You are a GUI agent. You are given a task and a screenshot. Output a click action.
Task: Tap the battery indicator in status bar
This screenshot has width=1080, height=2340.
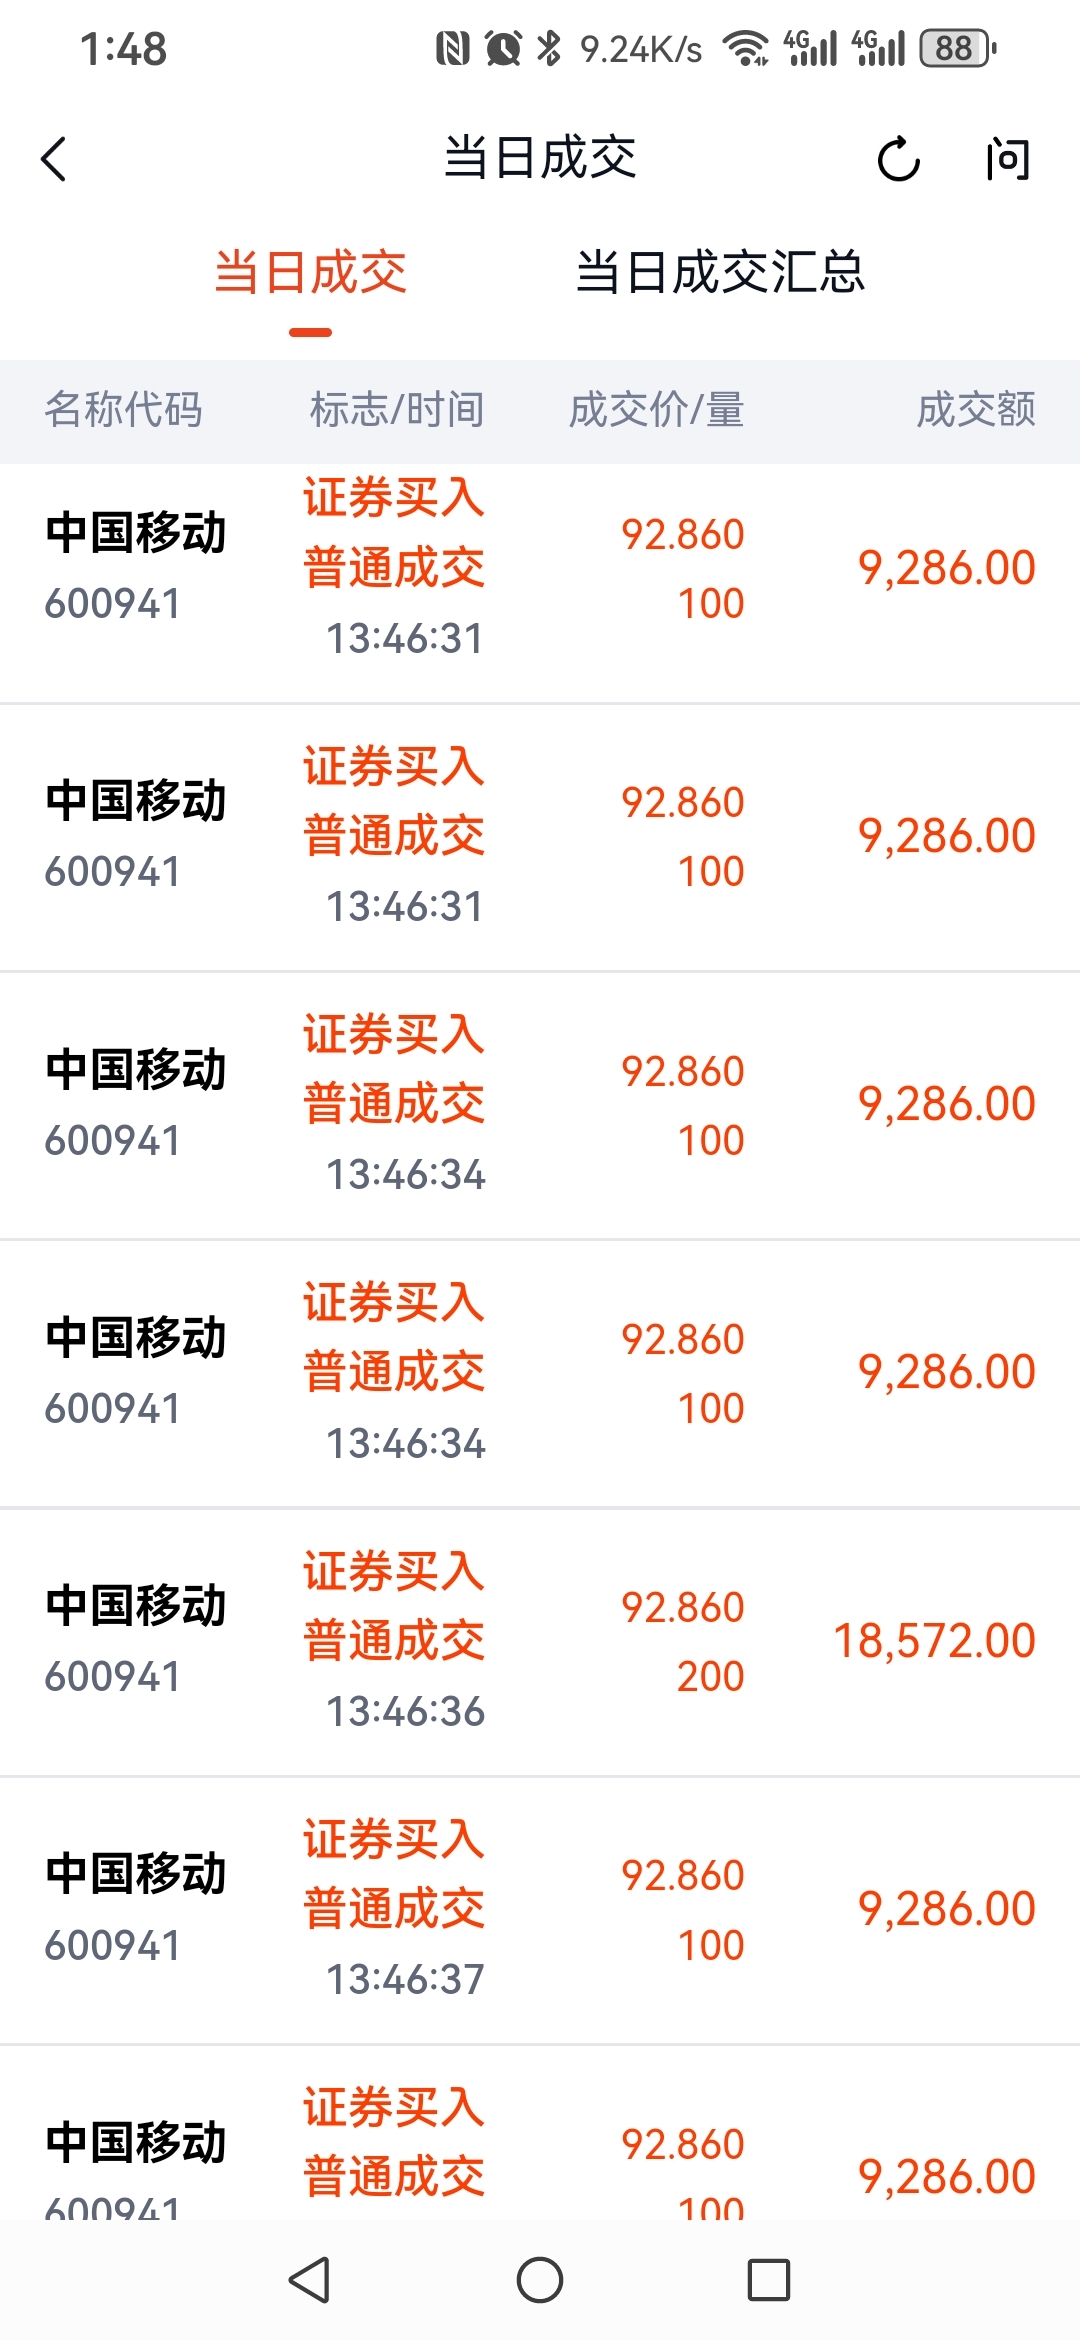pos(957,48)
